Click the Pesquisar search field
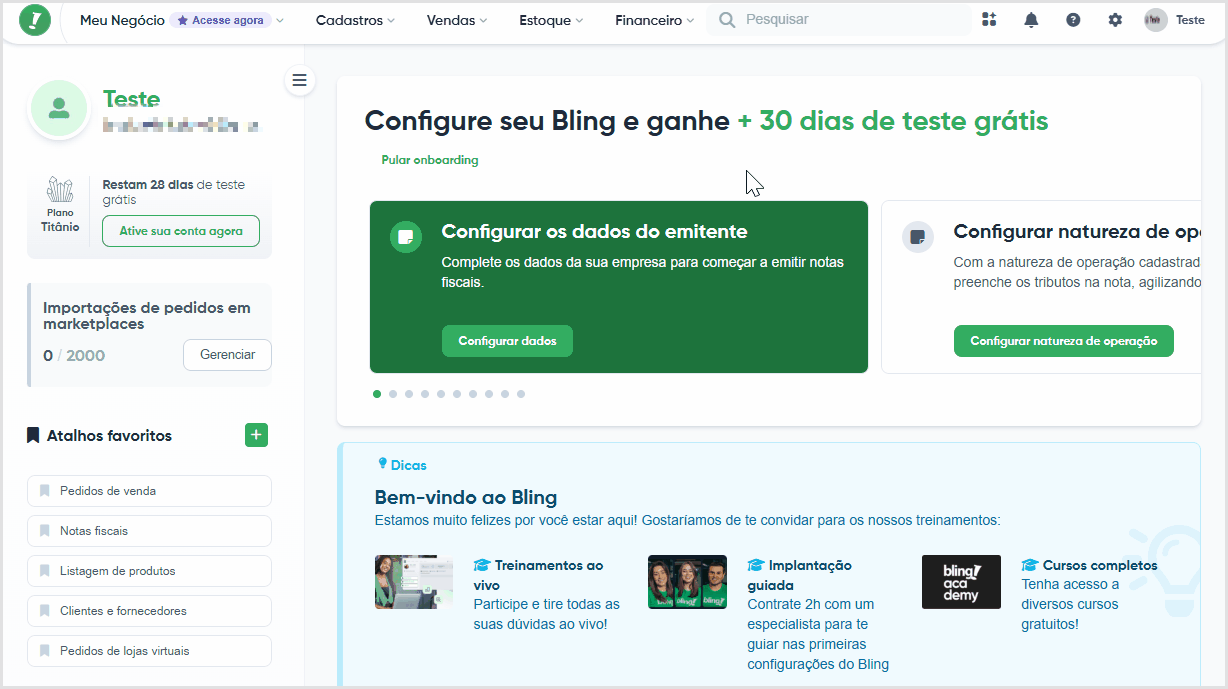The image size is (1228, 689). (x=839, y=20)
